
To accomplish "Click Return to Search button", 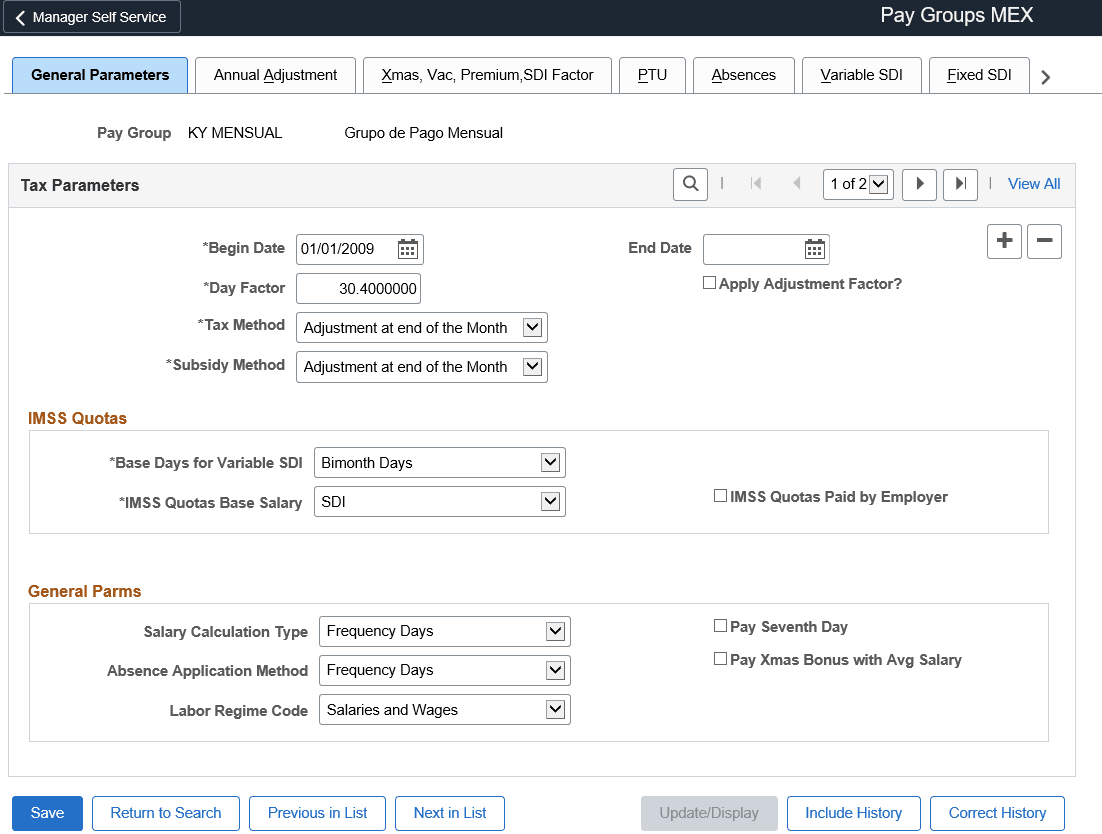I will [166, 813].
